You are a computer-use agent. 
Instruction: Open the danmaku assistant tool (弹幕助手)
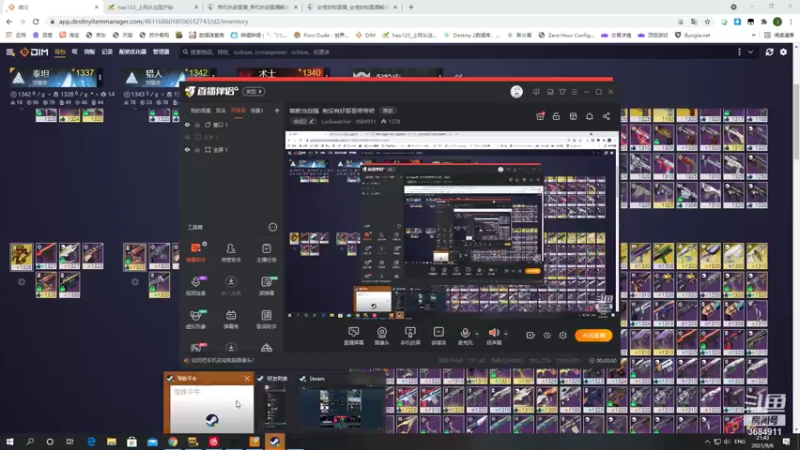click(x=196, y=252)
